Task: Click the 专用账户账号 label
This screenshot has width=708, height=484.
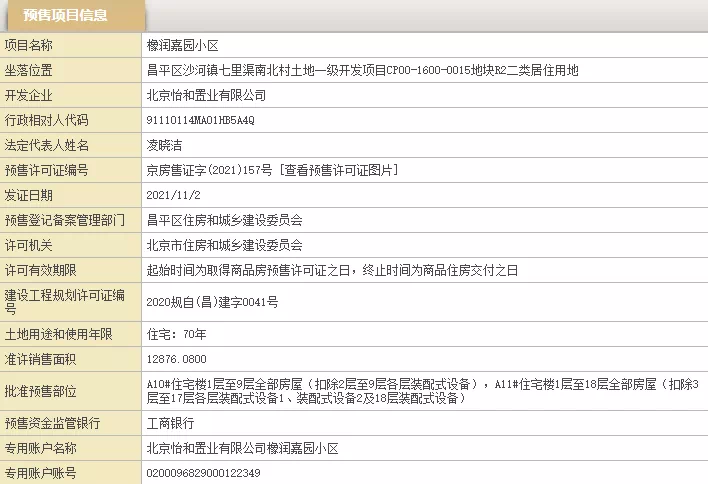Action: (41, 473)
